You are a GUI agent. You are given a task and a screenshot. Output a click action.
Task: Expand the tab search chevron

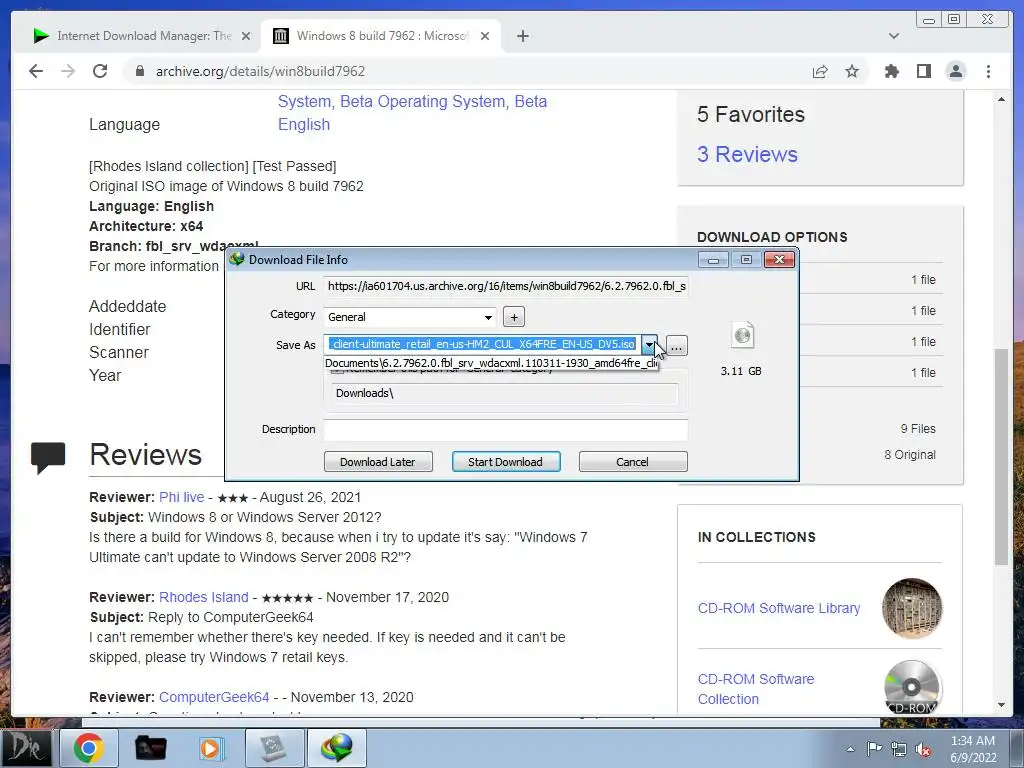pyautogui.click(x=893, y=36)
